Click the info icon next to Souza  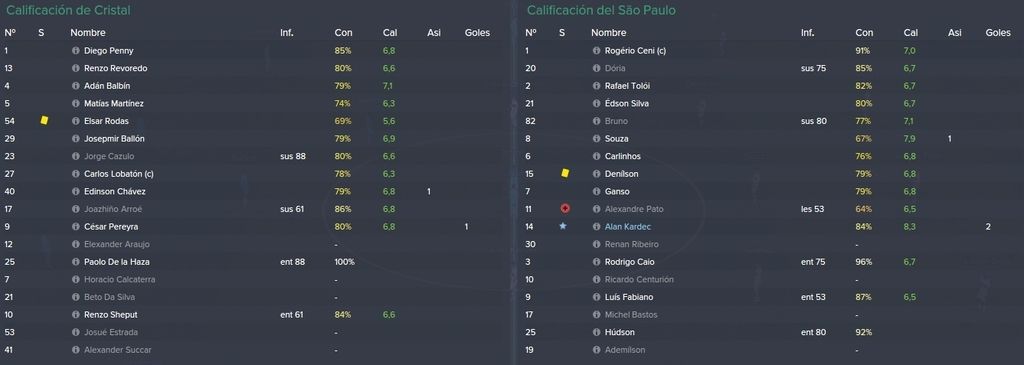596,138
